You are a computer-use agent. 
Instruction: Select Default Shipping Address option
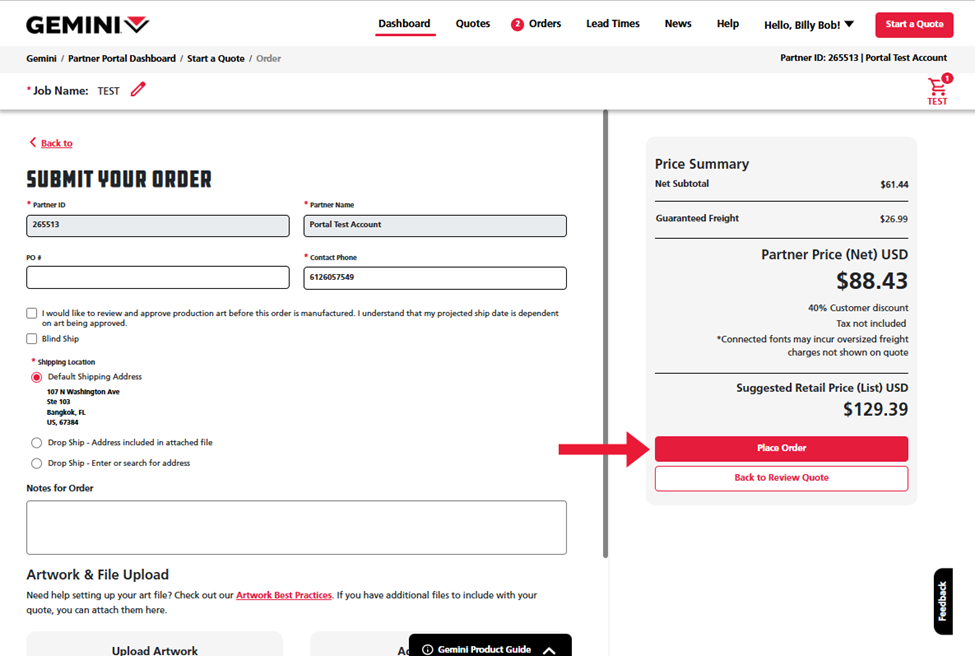tap(37, 378)
